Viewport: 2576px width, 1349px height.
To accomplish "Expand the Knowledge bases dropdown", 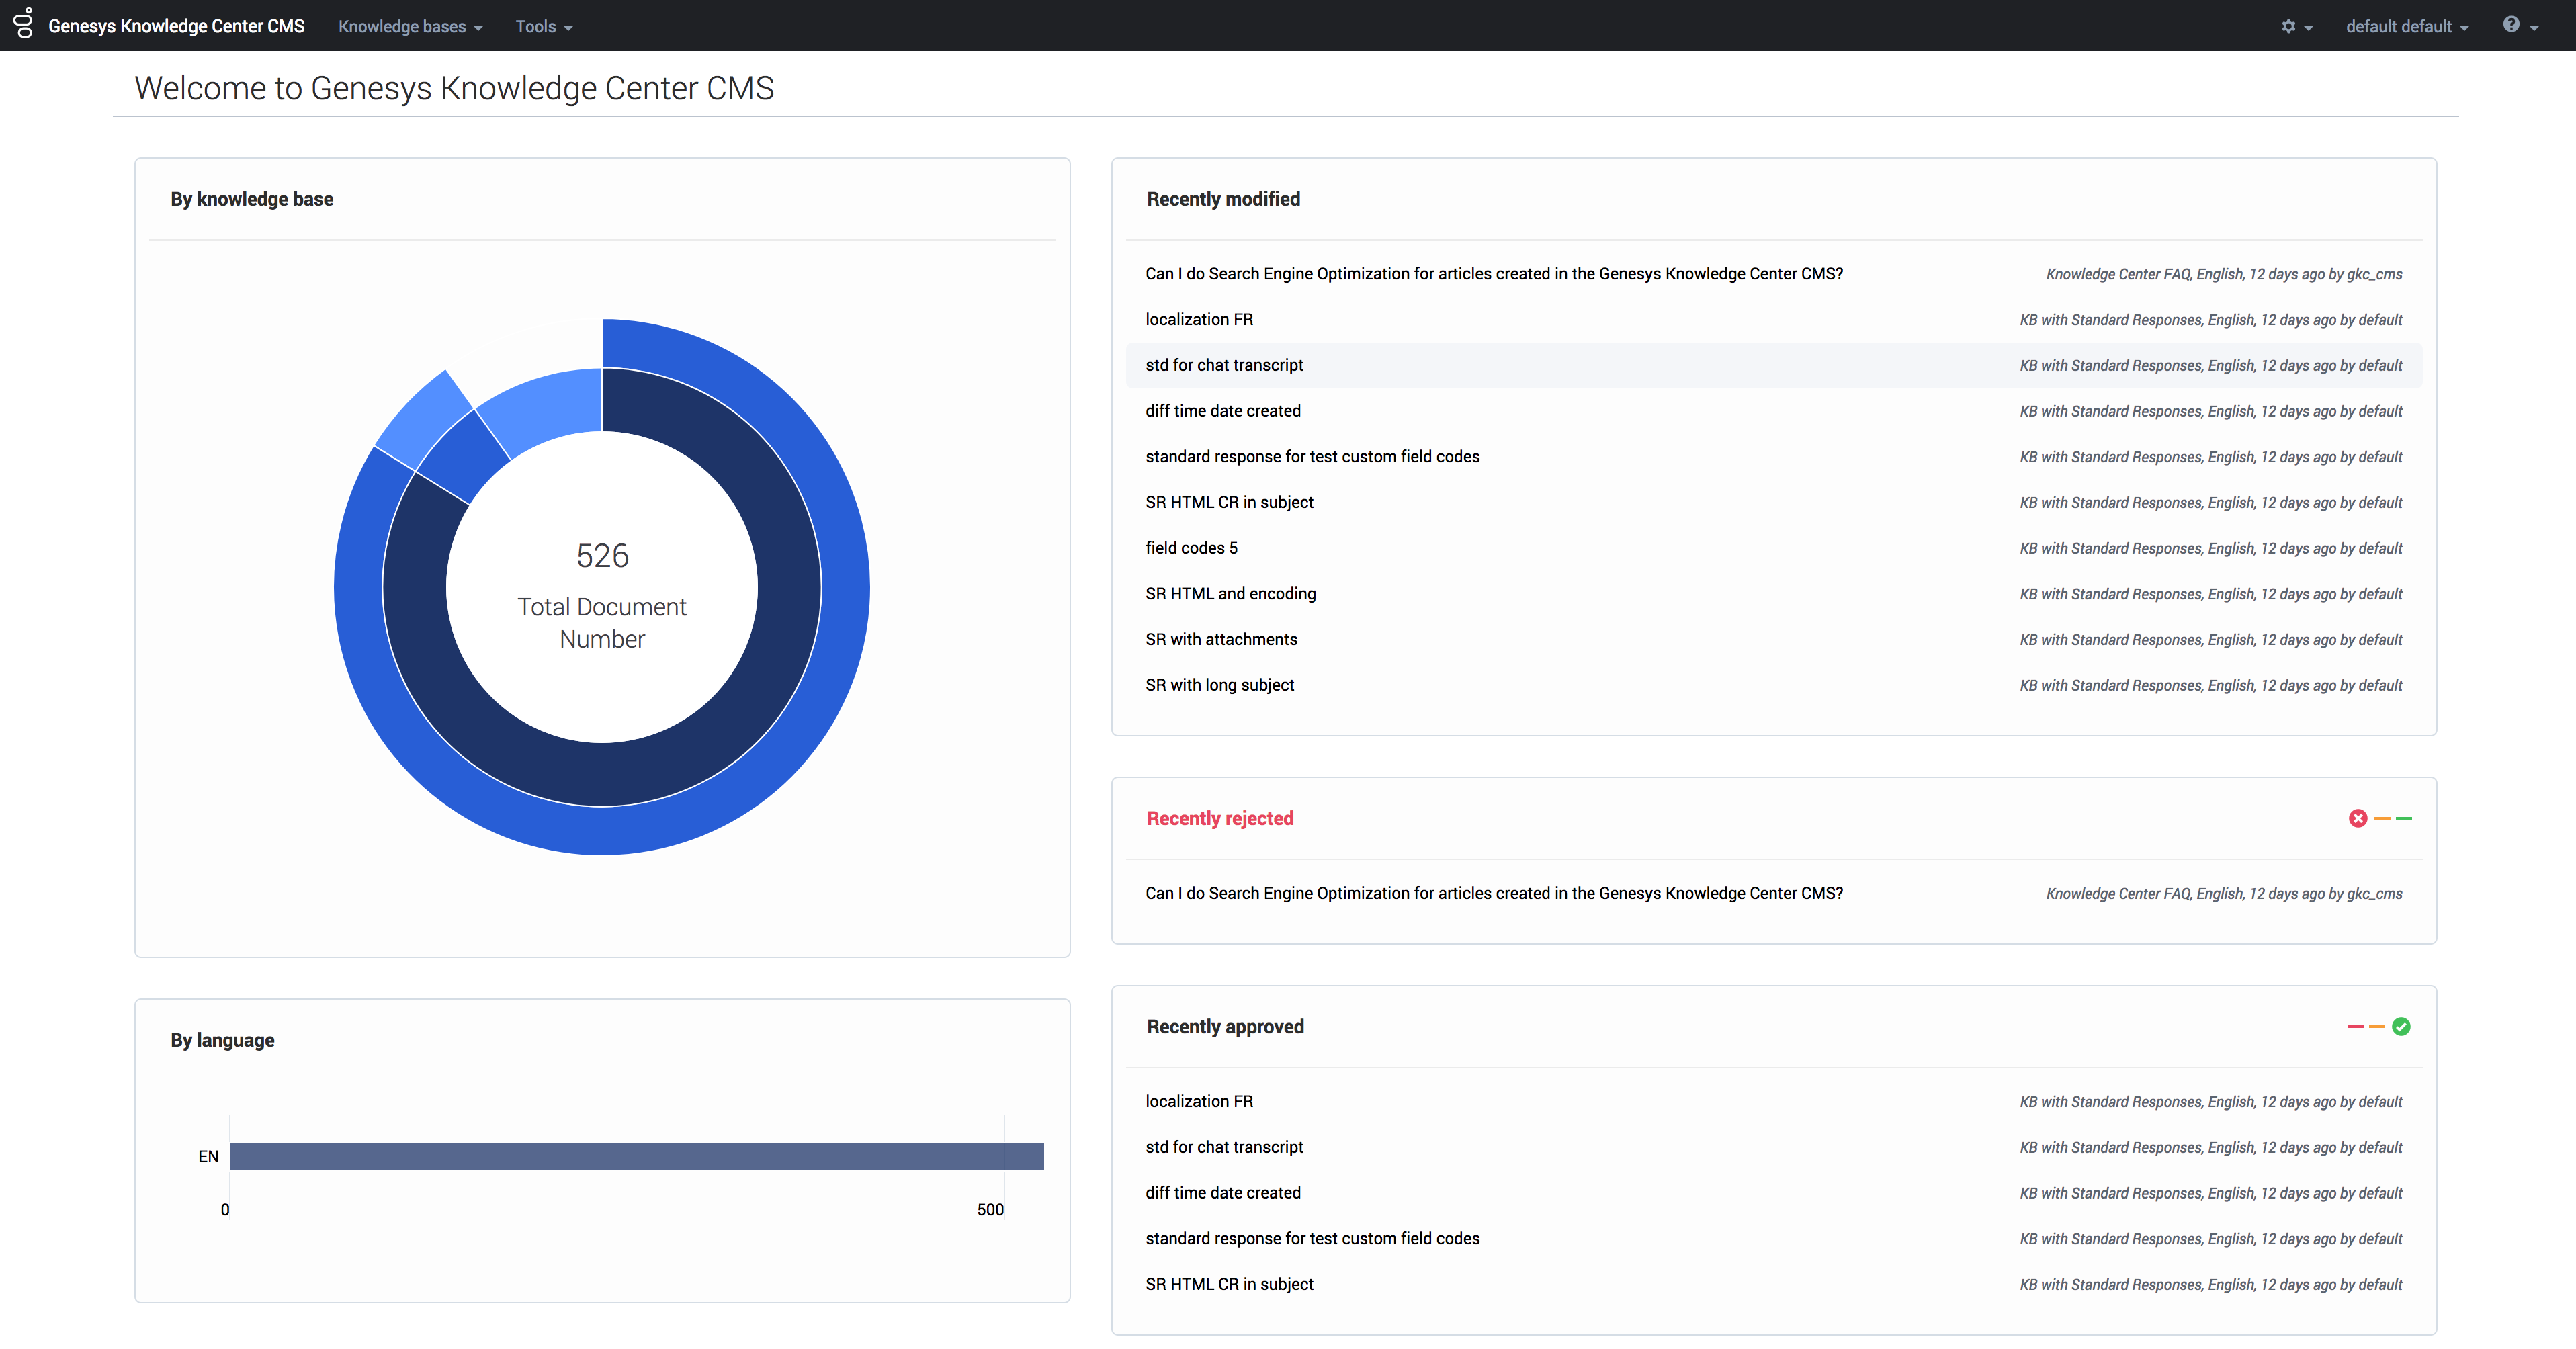I will click(x=410, y=26).
